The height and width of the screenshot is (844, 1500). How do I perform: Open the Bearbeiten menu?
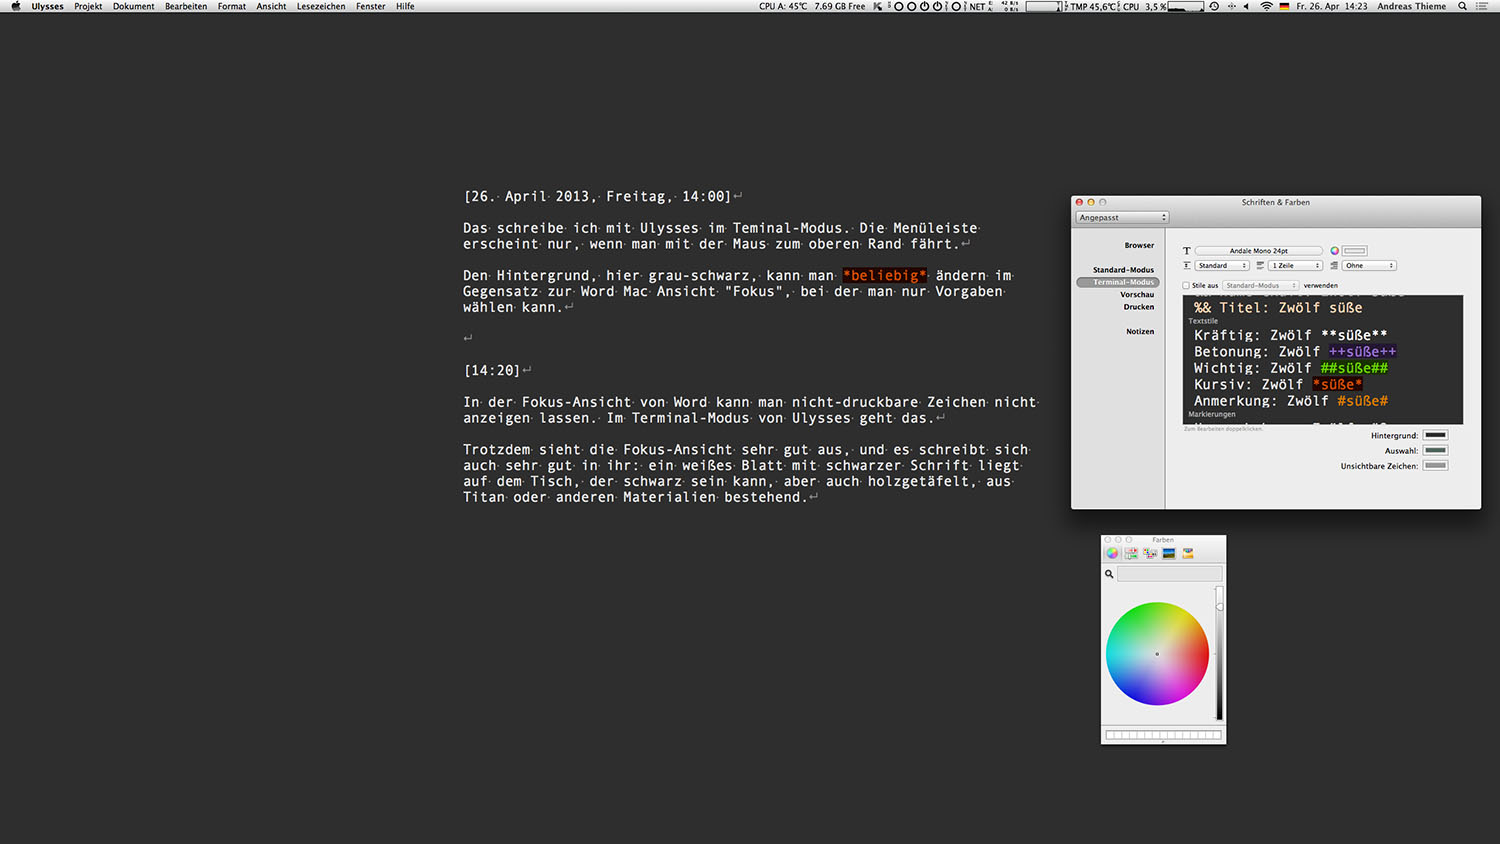coord(186,6)
